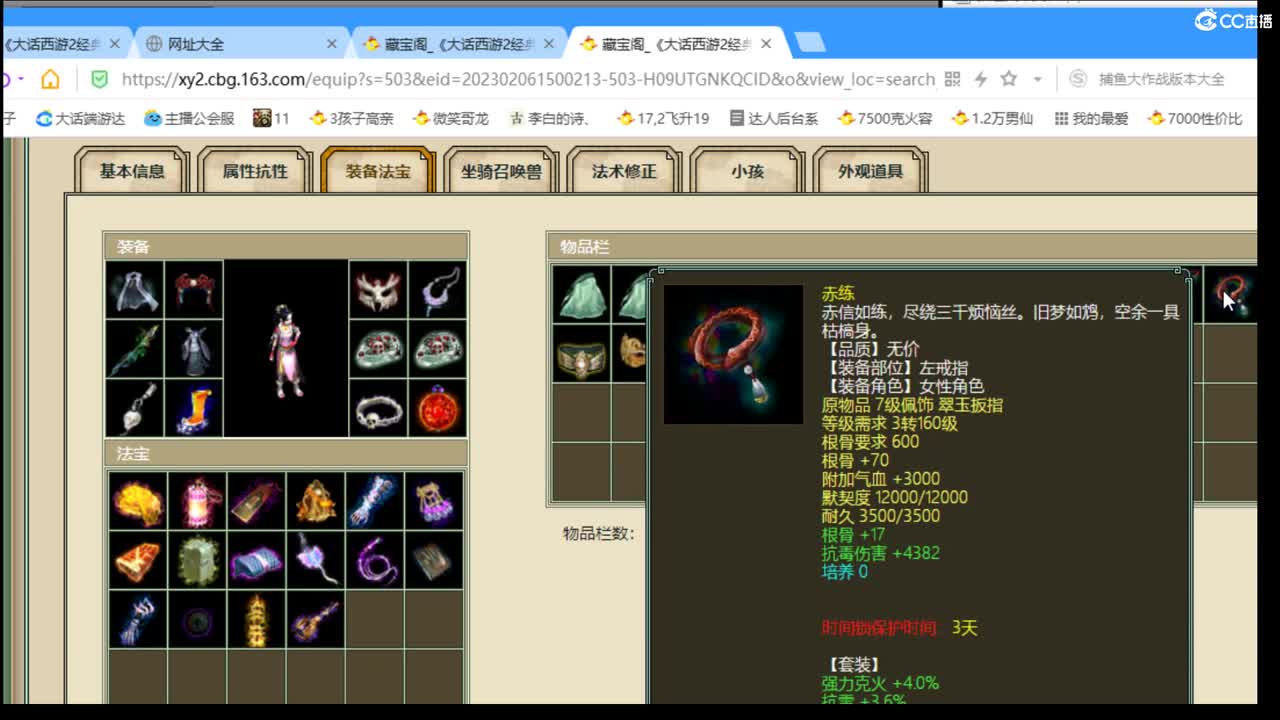
Task: Open the 微笑哥龙 bookmark
Action: coord(450,118)
